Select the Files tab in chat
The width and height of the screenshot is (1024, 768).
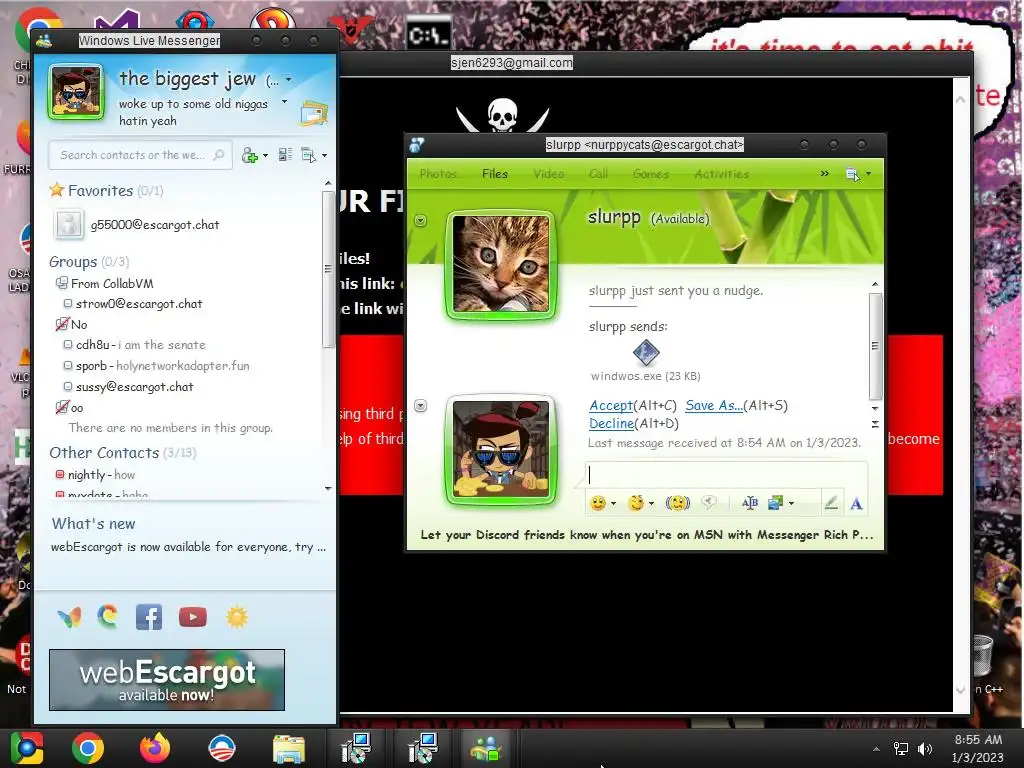[x=494, y=174]
